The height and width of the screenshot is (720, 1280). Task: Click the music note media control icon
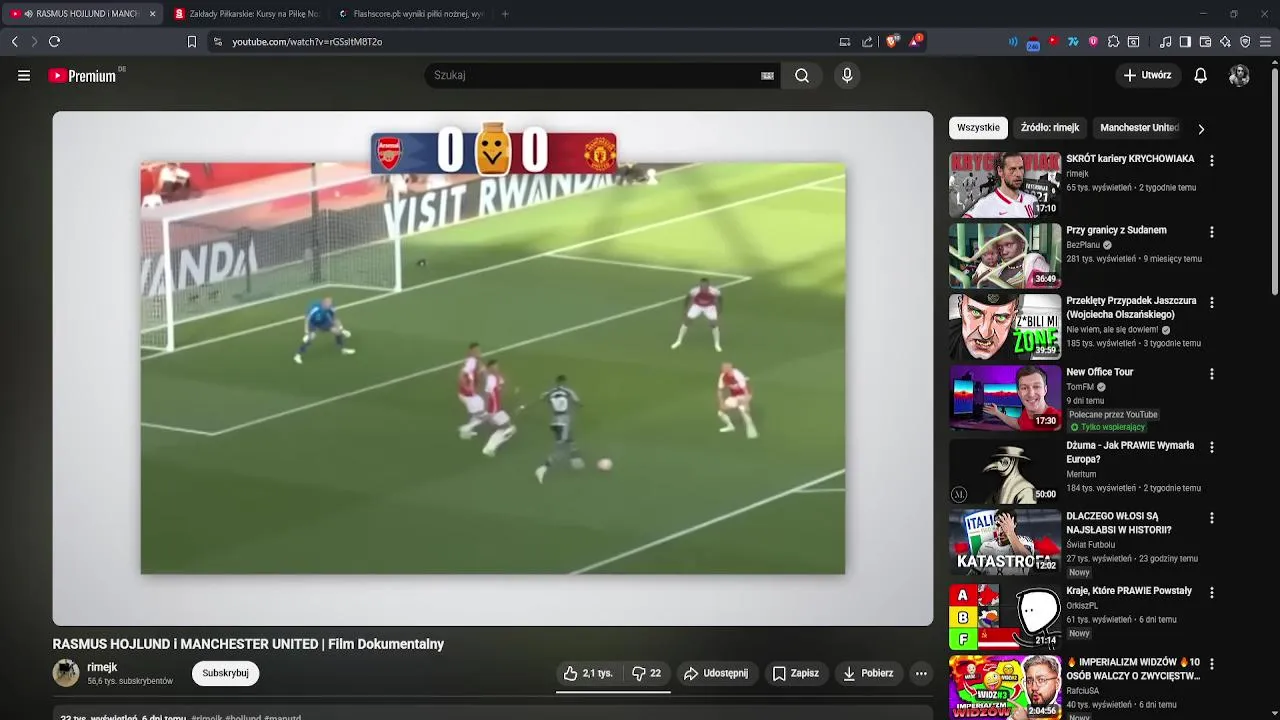pyautogui.click(x=1165, y=41)
